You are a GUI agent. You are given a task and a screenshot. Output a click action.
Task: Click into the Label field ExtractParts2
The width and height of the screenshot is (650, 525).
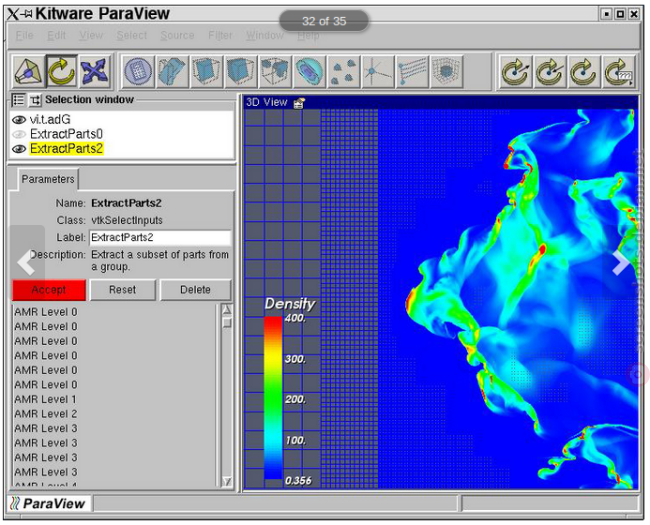160,238
